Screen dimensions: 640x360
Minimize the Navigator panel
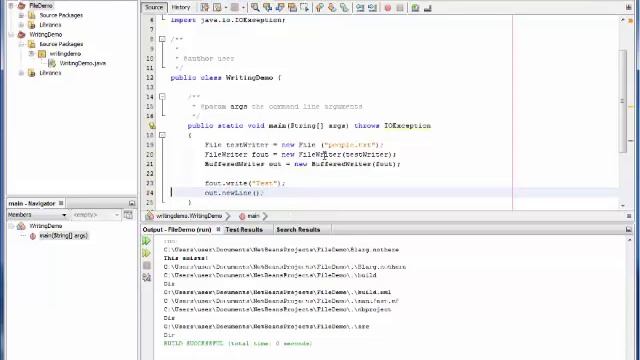(x=132, y=203)
